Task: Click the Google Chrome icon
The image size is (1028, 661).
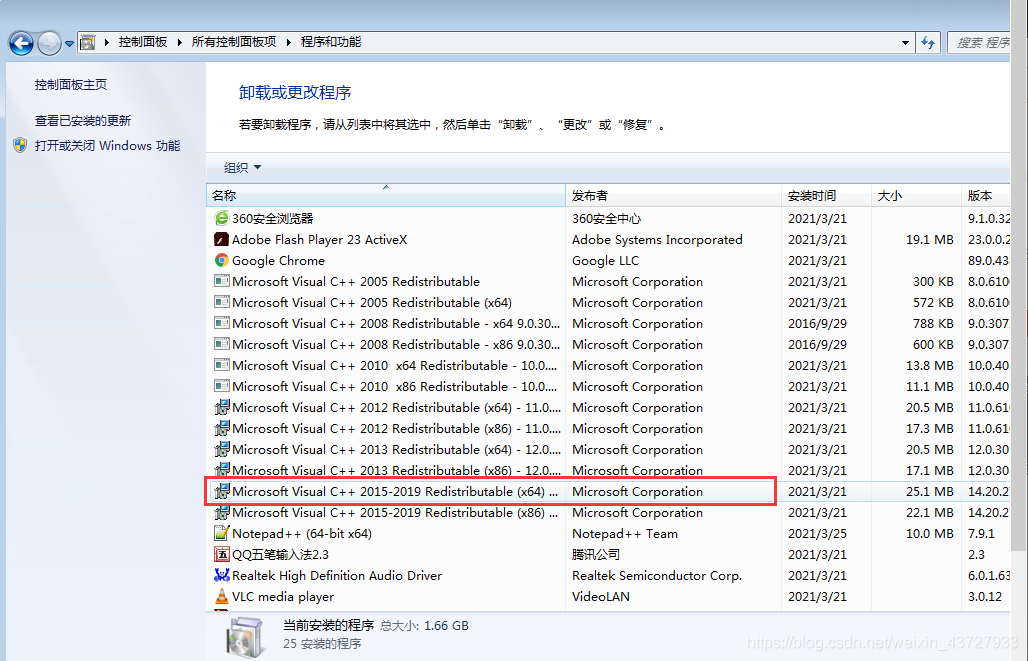Action: (x=222, y=260)
